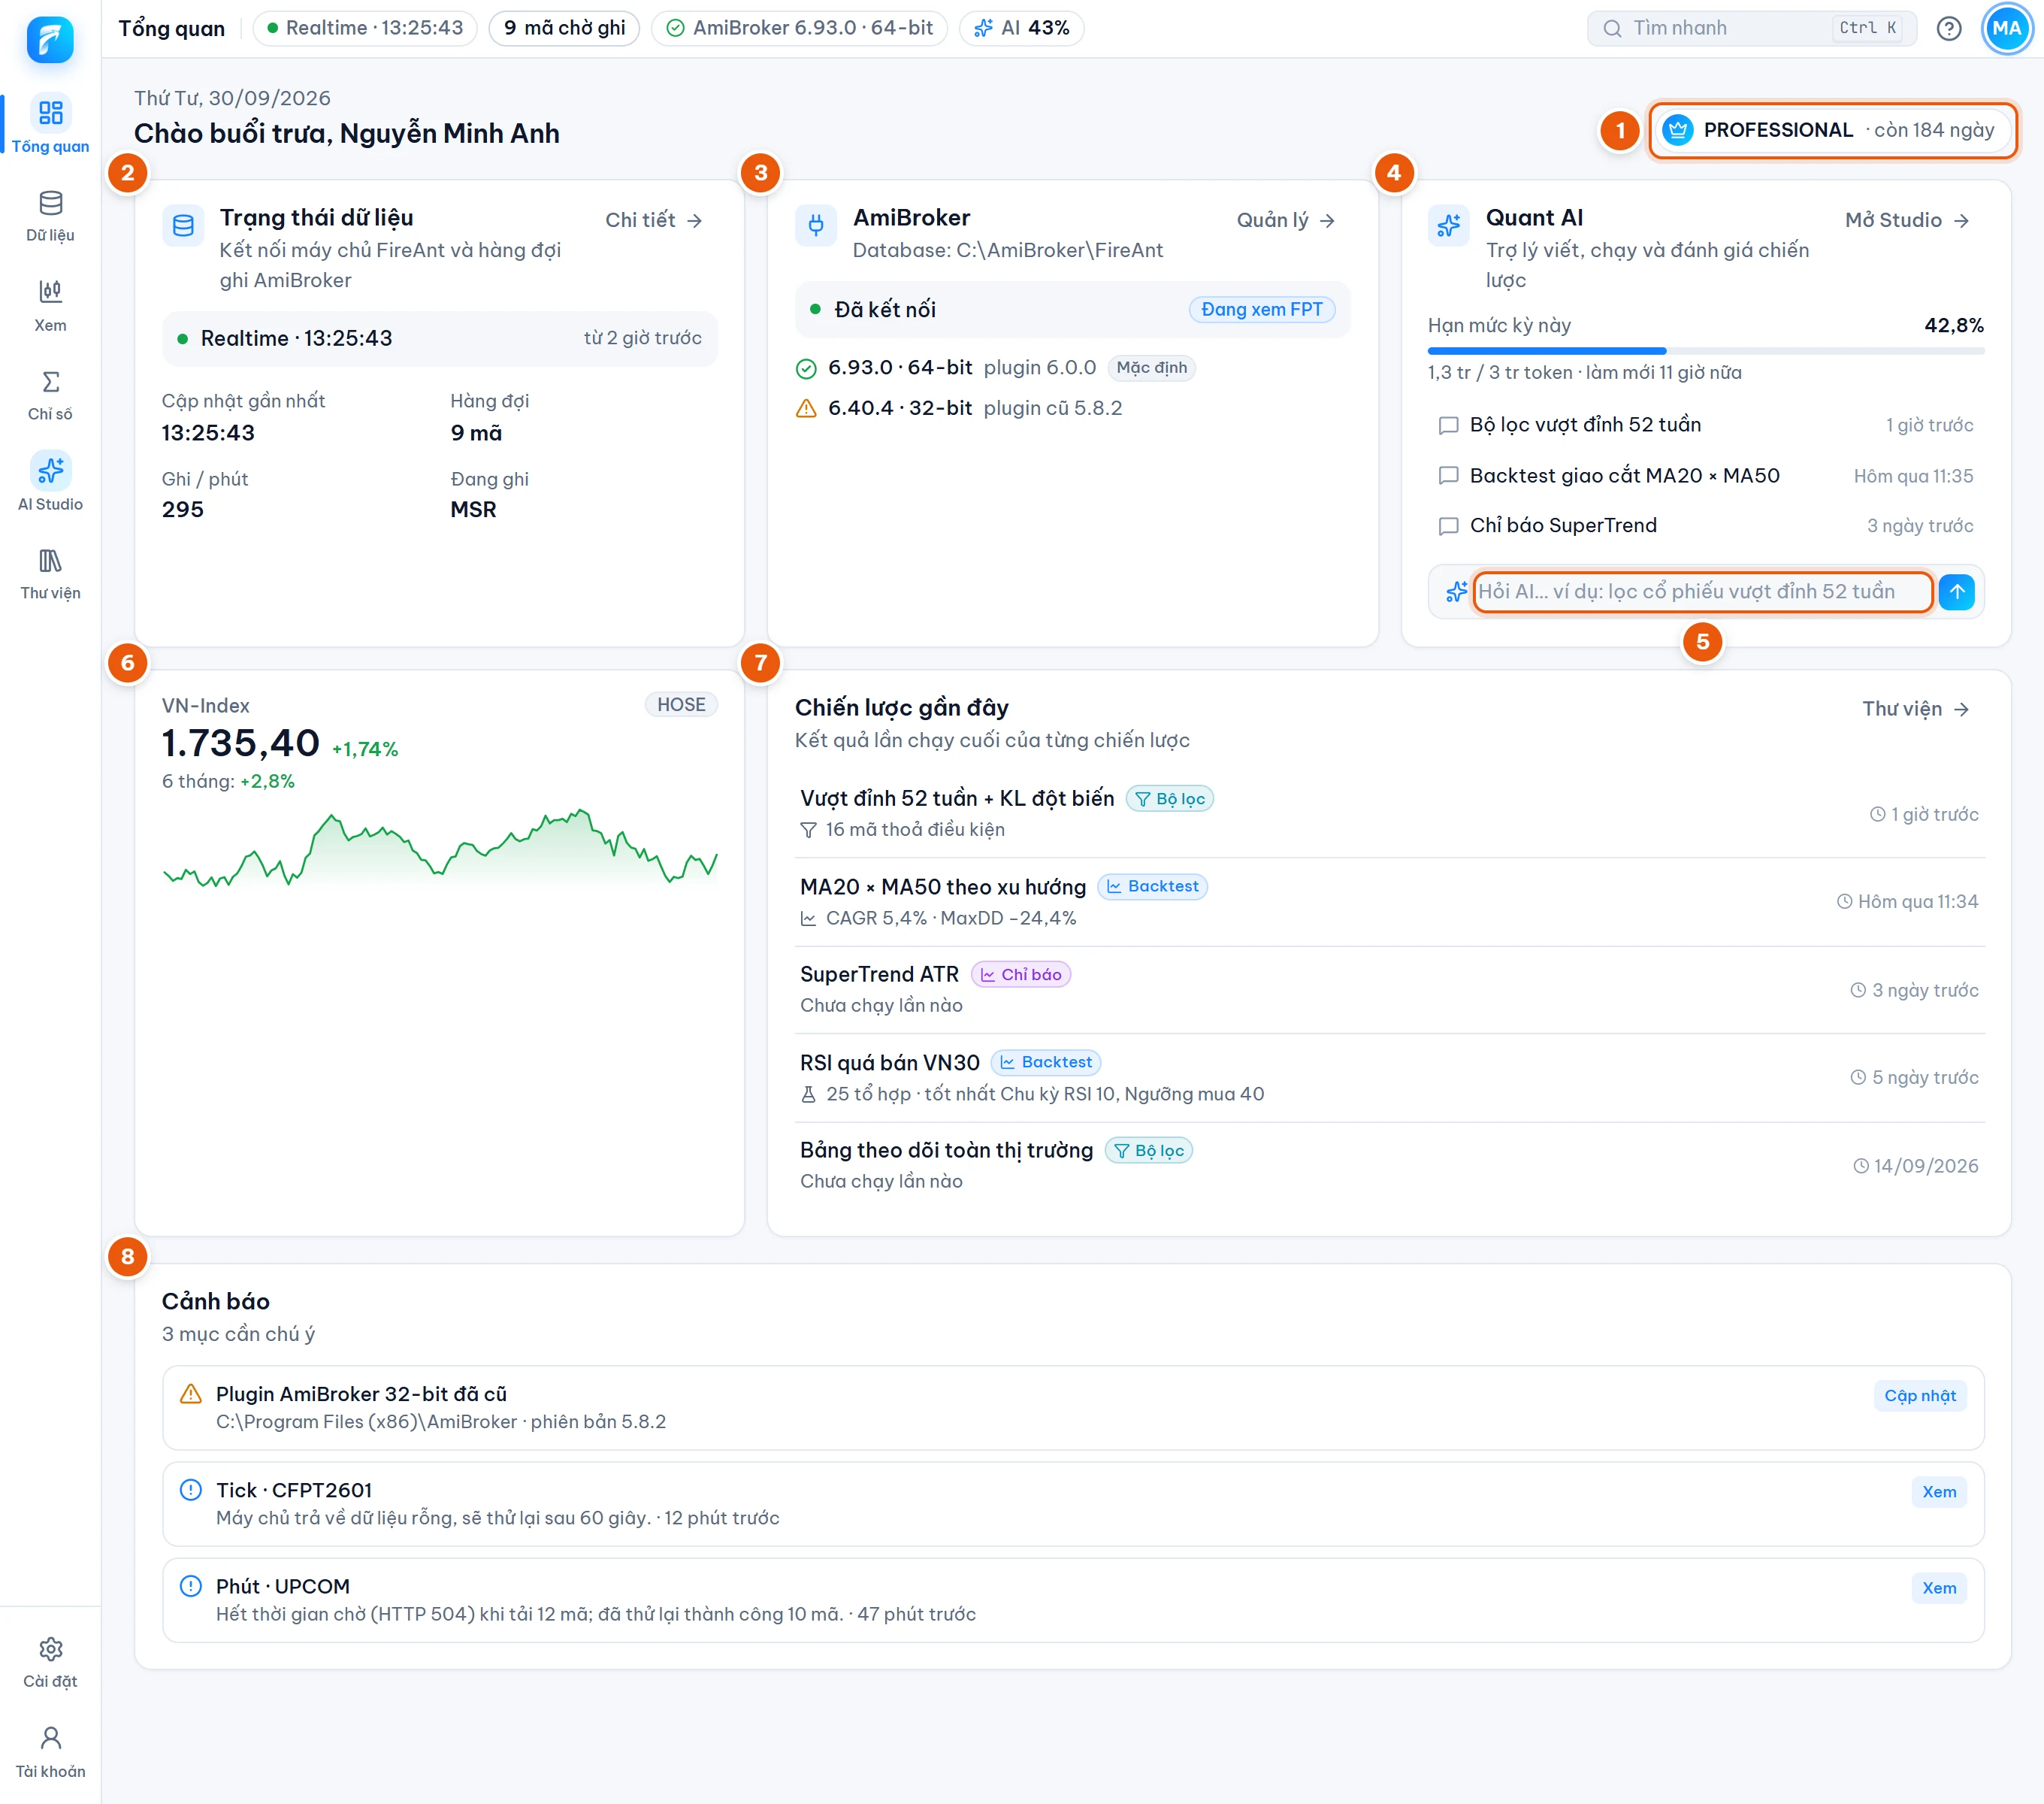
Task: Open chat Bộ lọc vượt đỉnh 52 tuần
Action: pos(1705,425)
